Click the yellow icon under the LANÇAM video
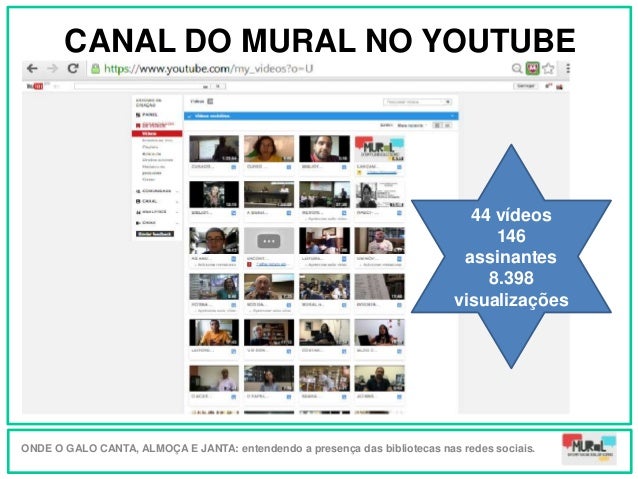 [x=359, y=173]
